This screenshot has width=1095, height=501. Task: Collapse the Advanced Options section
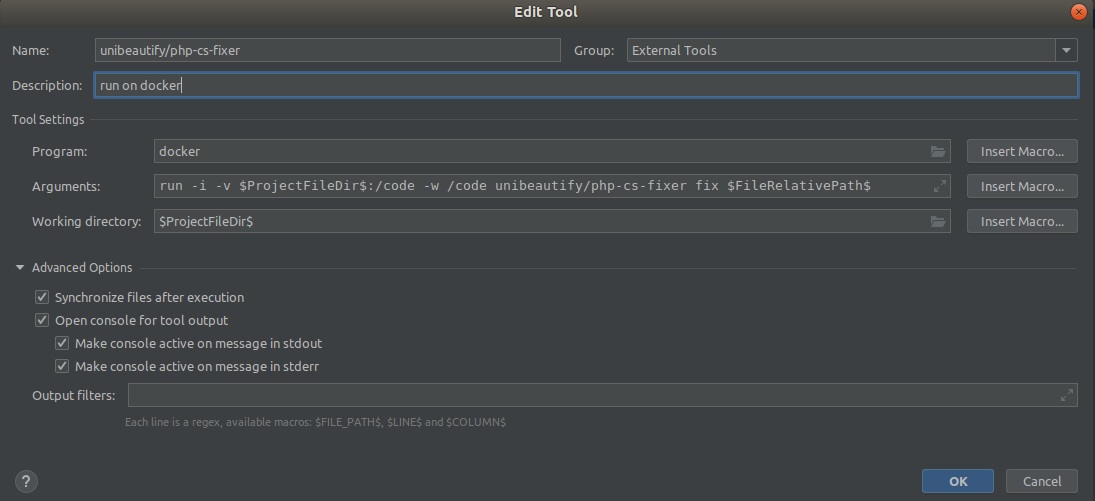click(20, 268)
